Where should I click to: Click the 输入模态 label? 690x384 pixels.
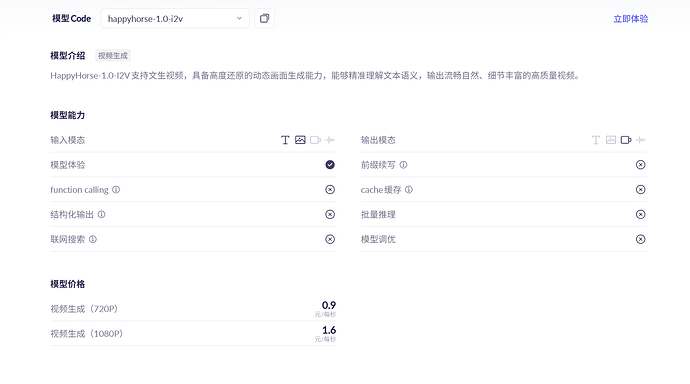[x=68, y=140]
